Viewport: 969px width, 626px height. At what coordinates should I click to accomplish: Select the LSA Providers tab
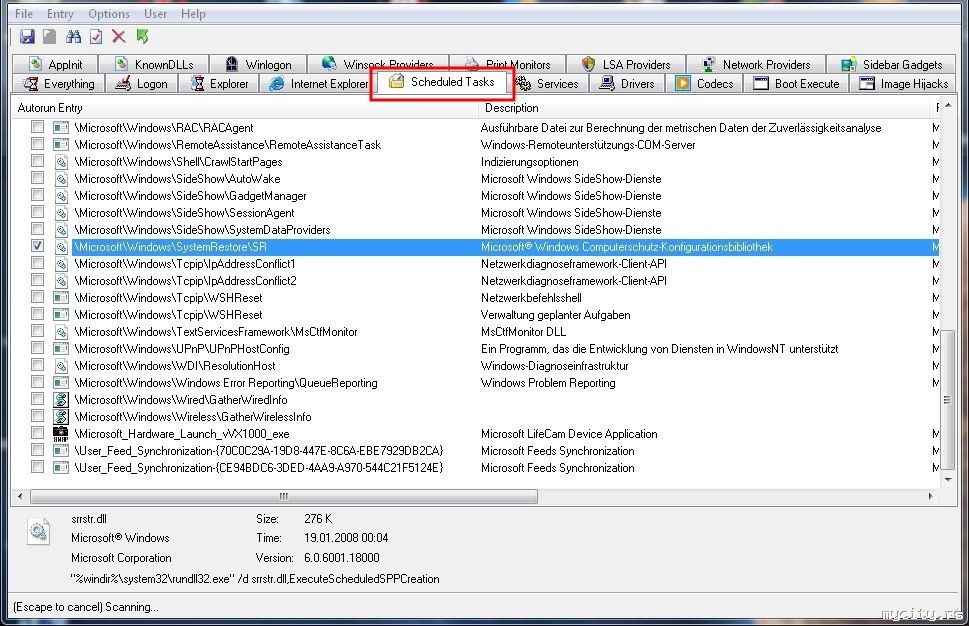[626, 64]
